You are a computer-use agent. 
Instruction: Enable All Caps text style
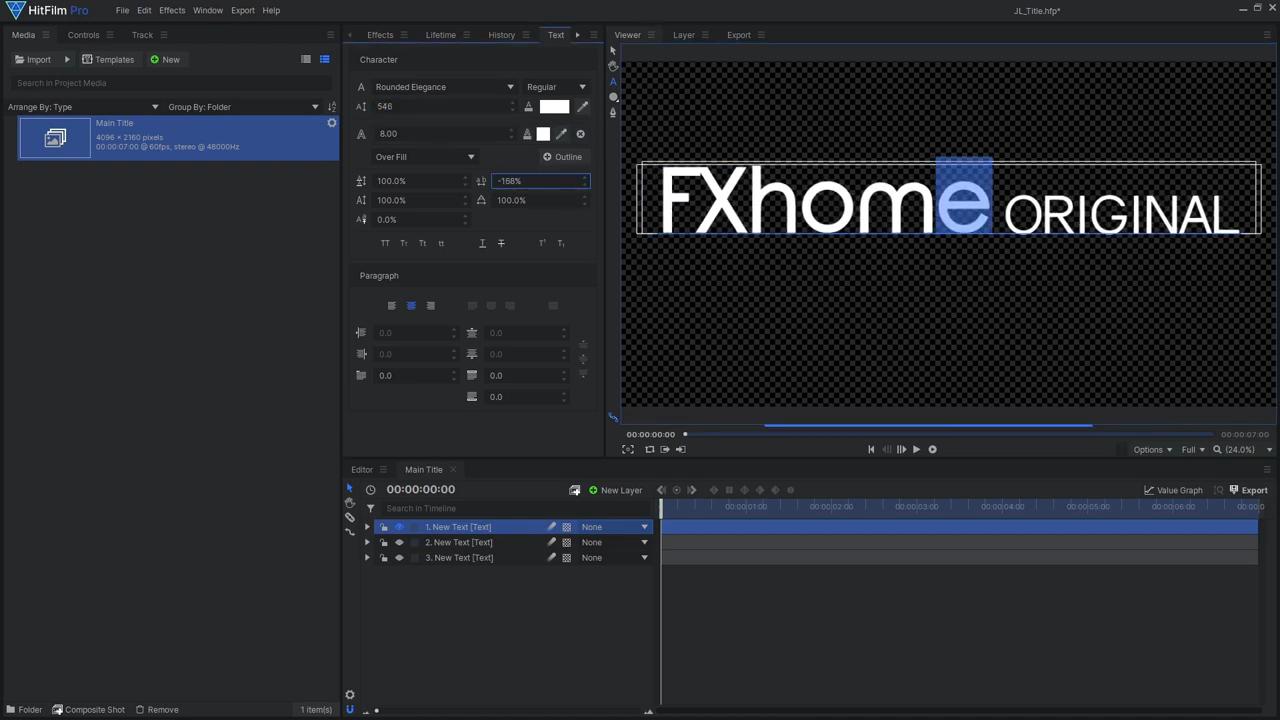point(385,243)
